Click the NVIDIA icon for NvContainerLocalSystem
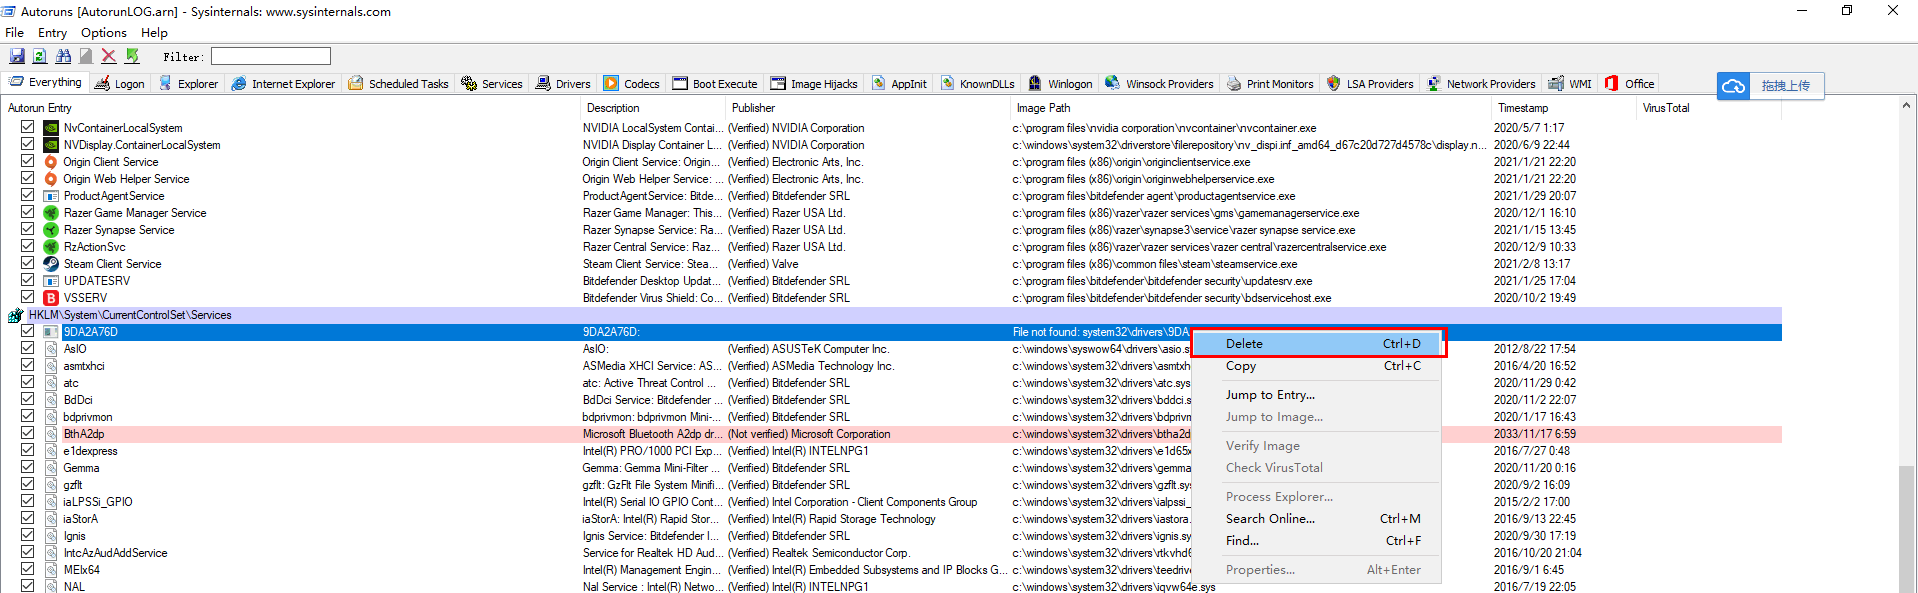Viewport: 1918px width, 593px height. click(51, 128)
